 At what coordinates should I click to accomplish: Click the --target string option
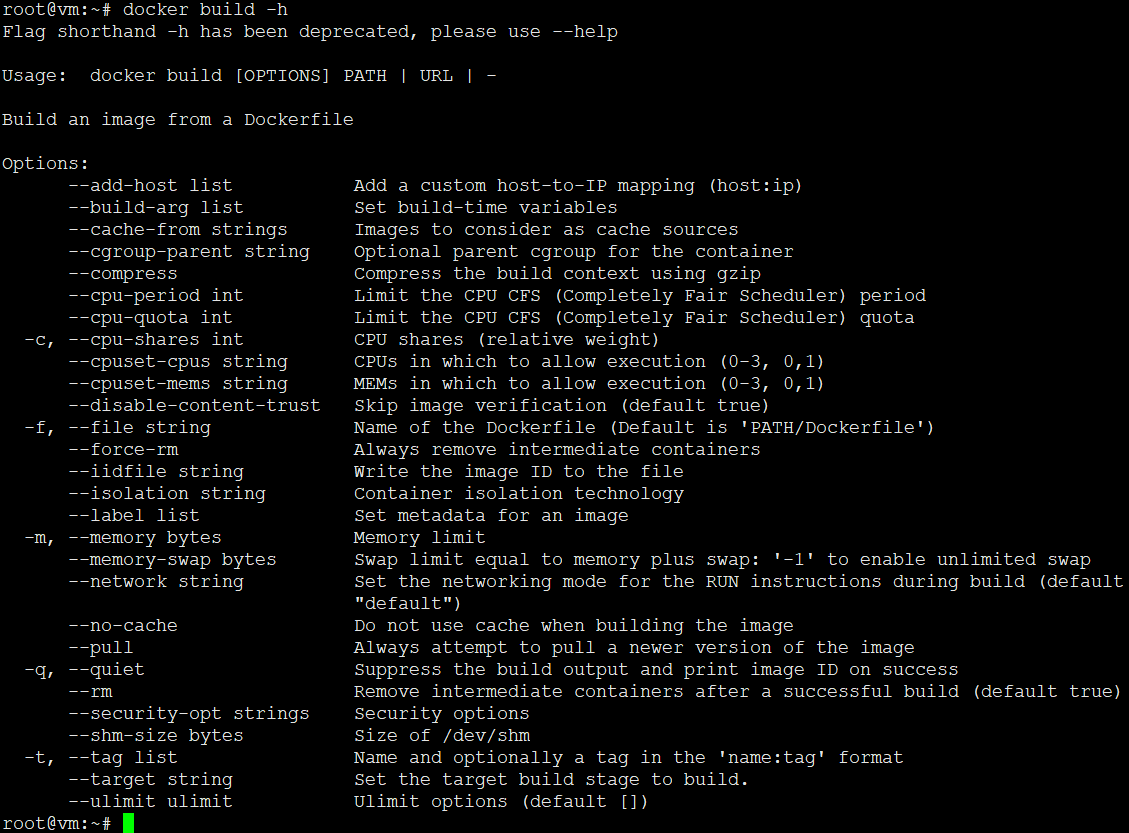150,780
